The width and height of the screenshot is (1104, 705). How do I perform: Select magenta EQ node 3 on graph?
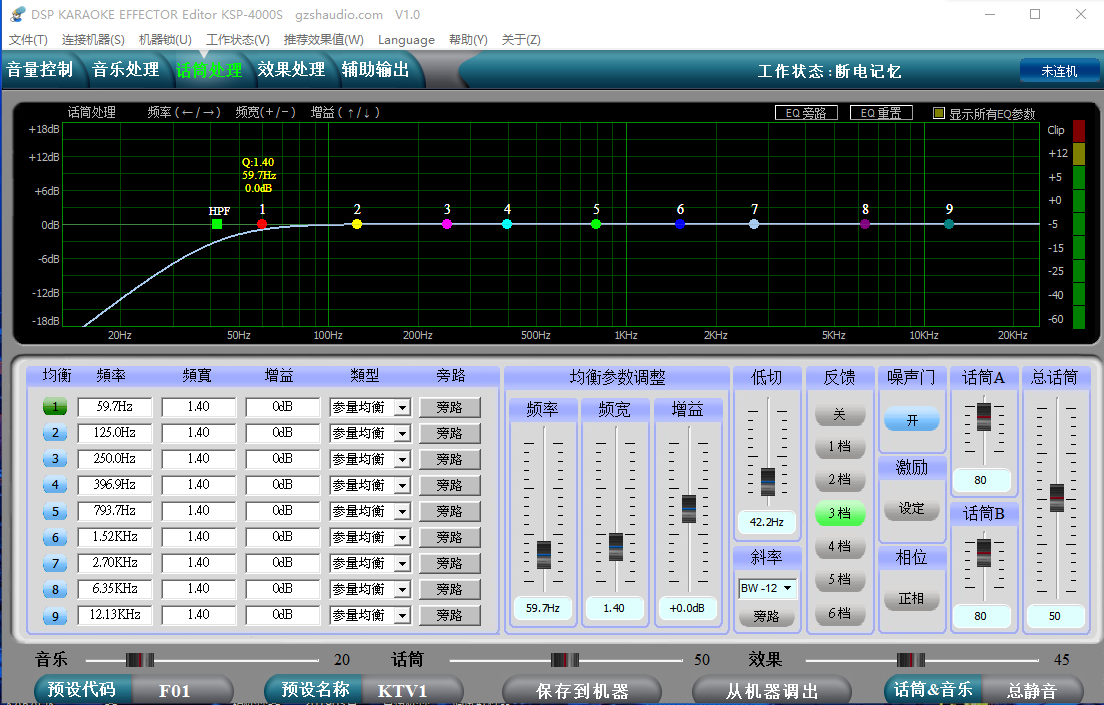[x=447, y=224]
